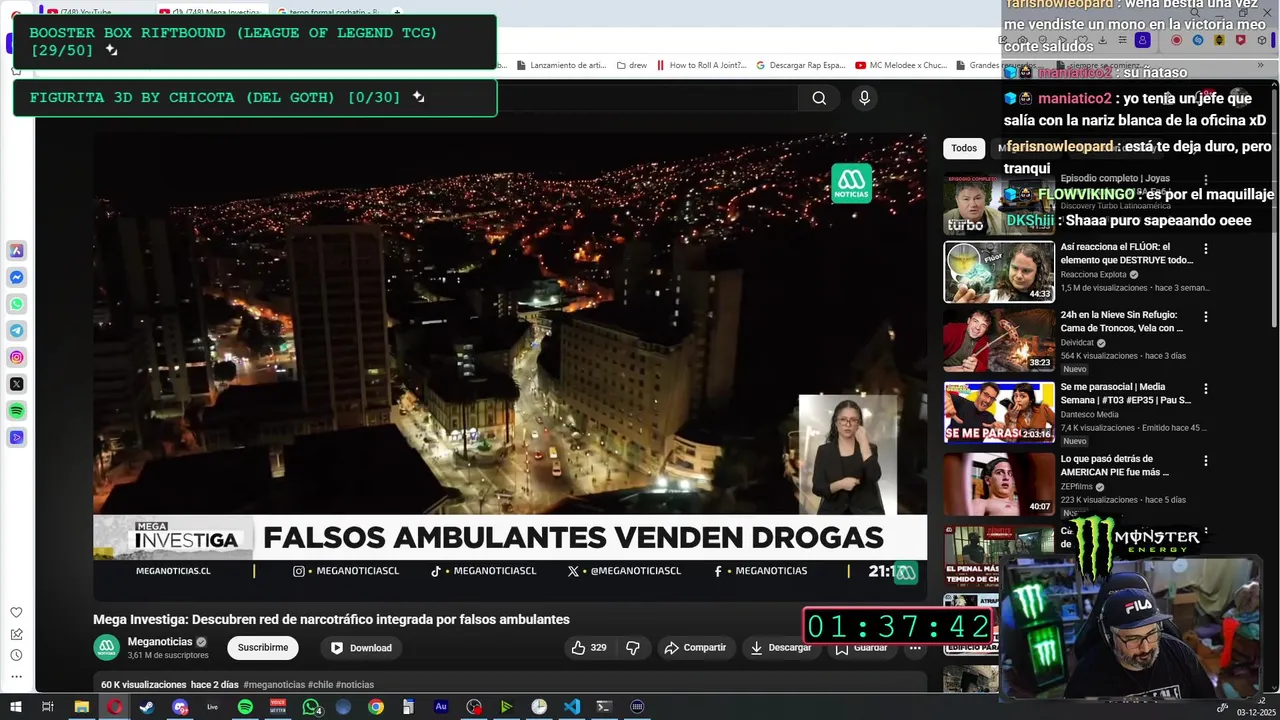This screenshot has width=1280, height=720.
Task: Open WhatsApp from the taskbar
Action: pos(311,707)
